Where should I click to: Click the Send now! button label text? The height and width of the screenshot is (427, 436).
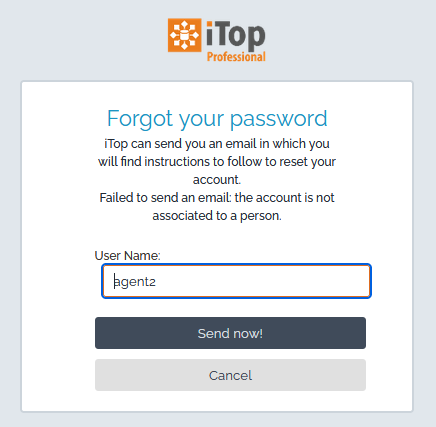[x=230, y=333]
